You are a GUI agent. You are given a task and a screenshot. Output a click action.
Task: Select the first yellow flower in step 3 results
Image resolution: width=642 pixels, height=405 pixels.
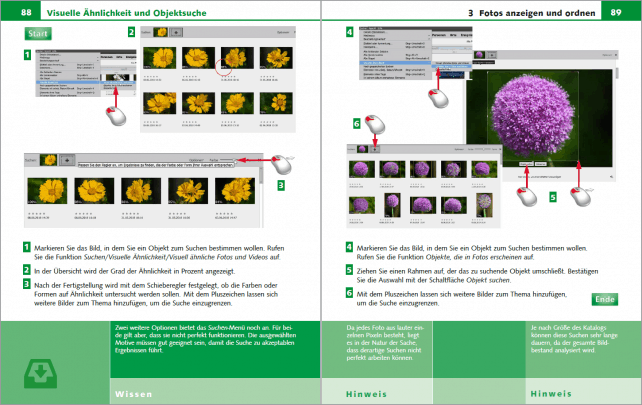(47, 191)
